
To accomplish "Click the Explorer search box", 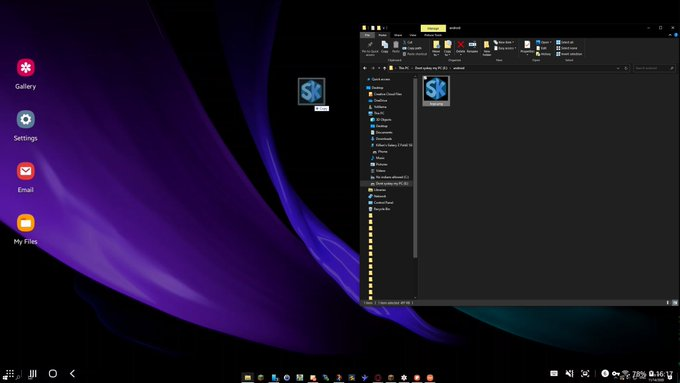I will pyautogui.click(x=654, y=68).
